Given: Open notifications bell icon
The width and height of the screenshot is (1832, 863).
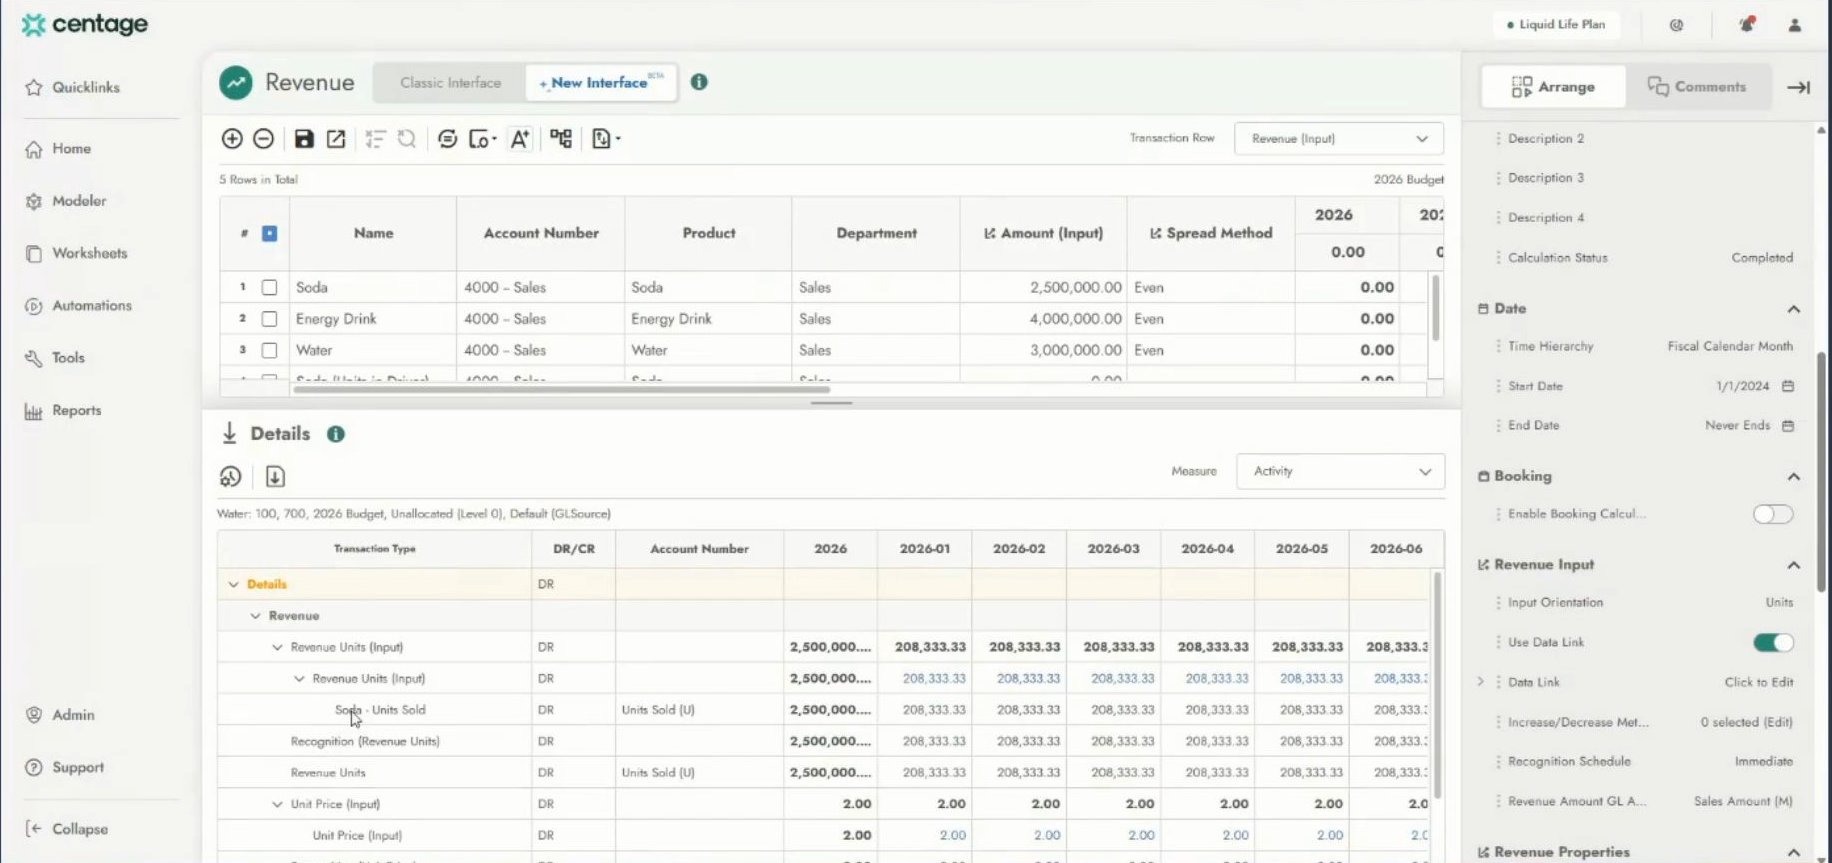Looking at the screenshot, I should (x=1746, y=25).
